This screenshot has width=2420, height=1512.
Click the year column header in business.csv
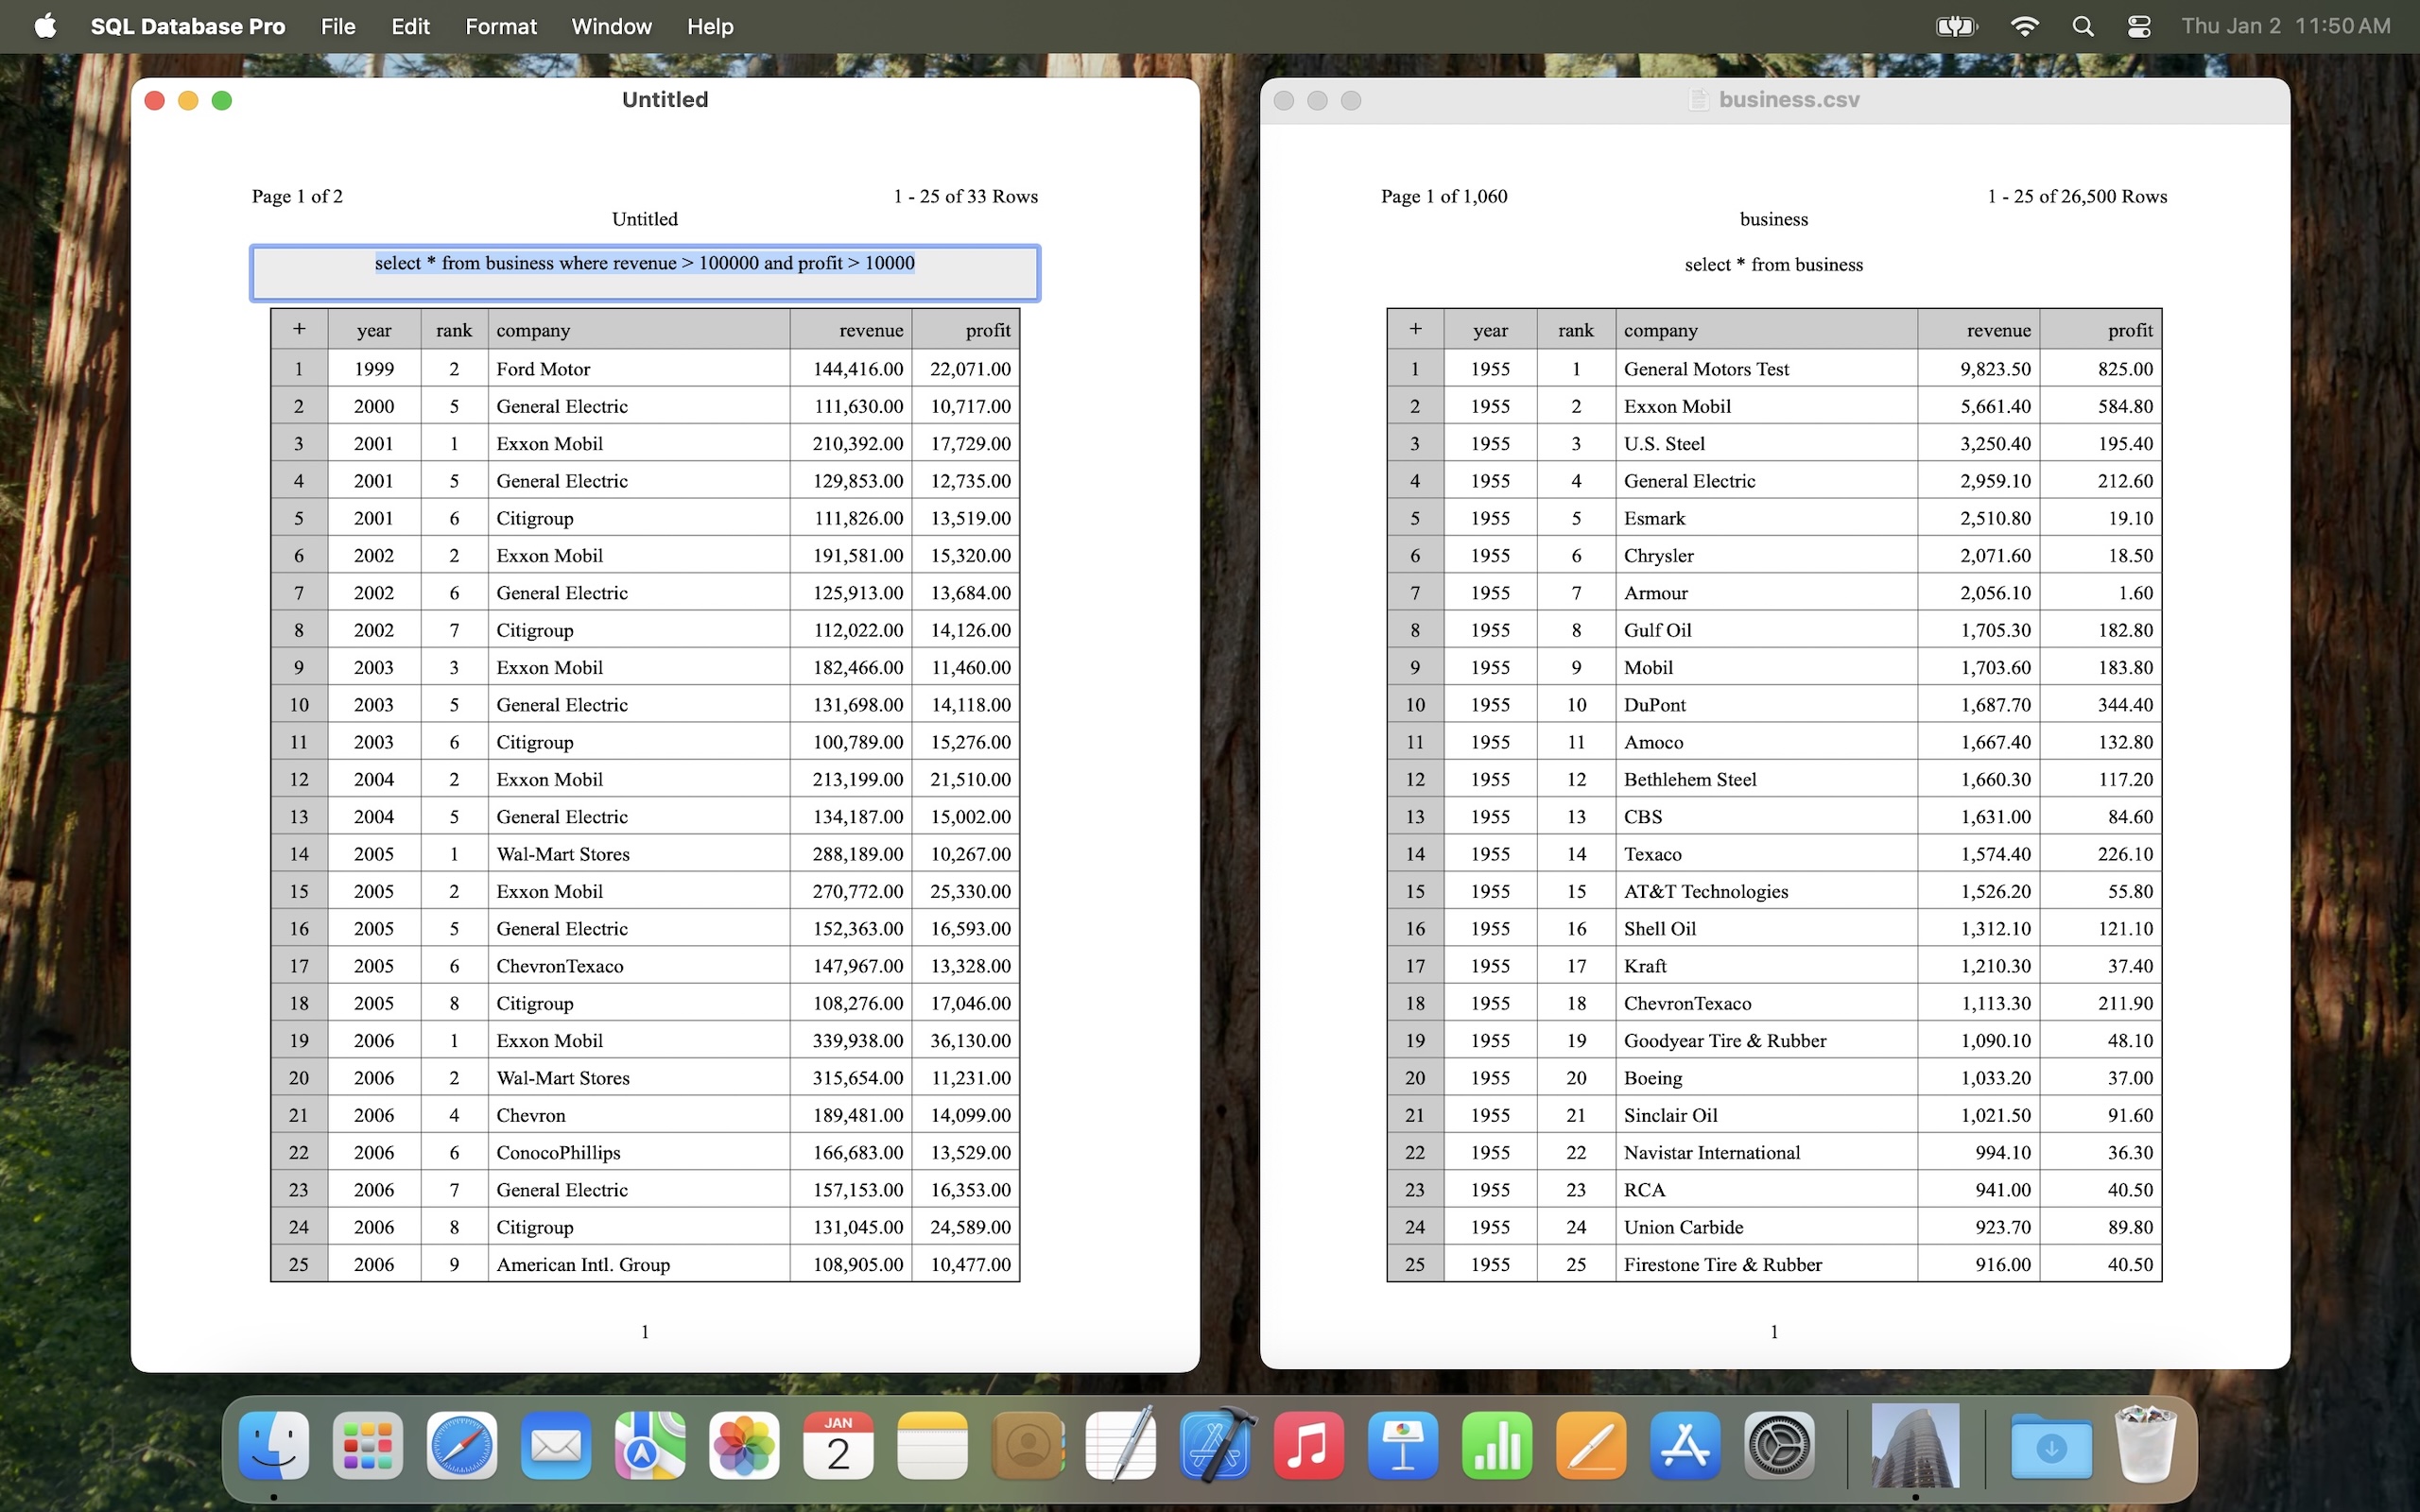point(1489,330)
